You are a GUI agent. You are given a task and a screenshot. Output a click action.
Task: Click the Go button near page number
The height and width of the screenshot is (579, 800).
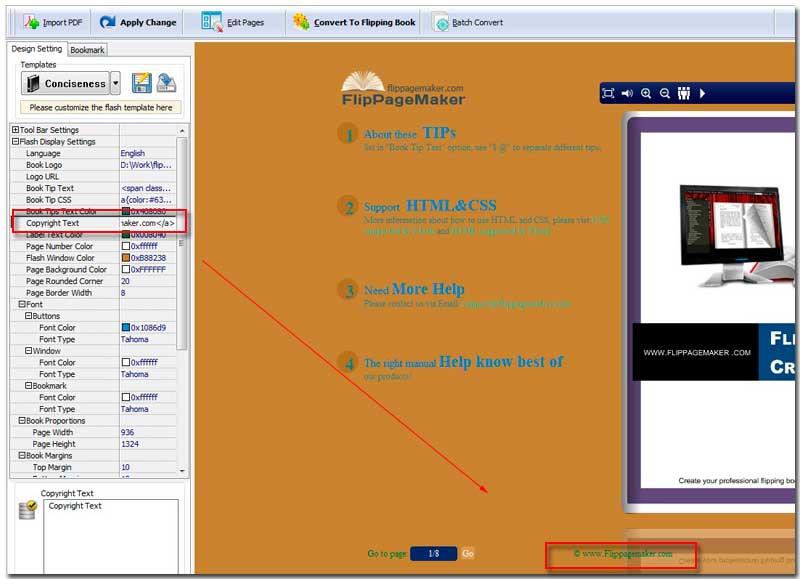pos(468,553)
